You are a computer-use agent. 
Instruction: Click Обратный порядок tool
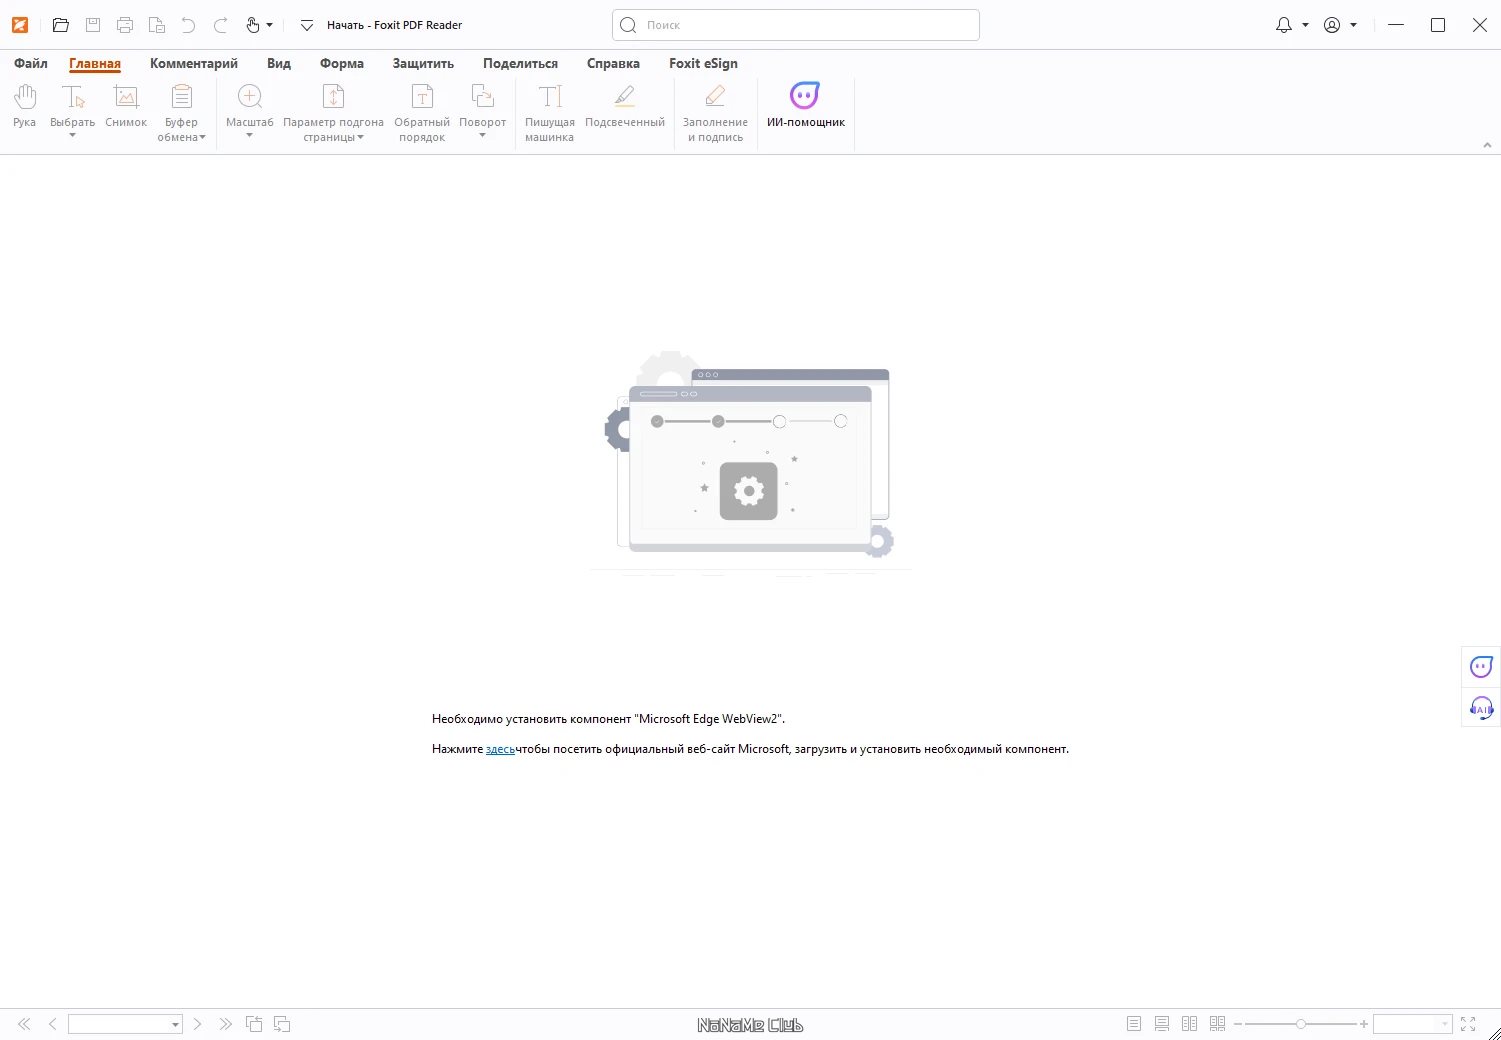(422, 113)
